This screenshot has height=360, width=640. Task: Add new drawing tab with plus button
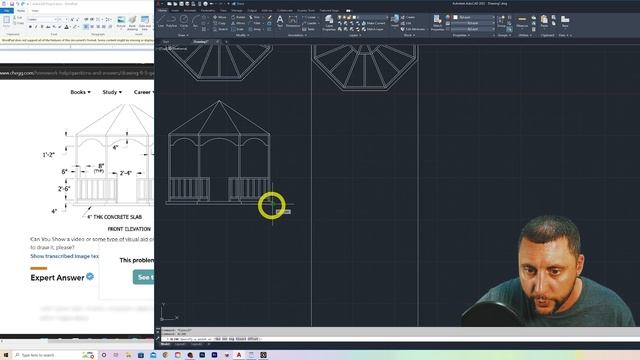[x=226, y=42]
